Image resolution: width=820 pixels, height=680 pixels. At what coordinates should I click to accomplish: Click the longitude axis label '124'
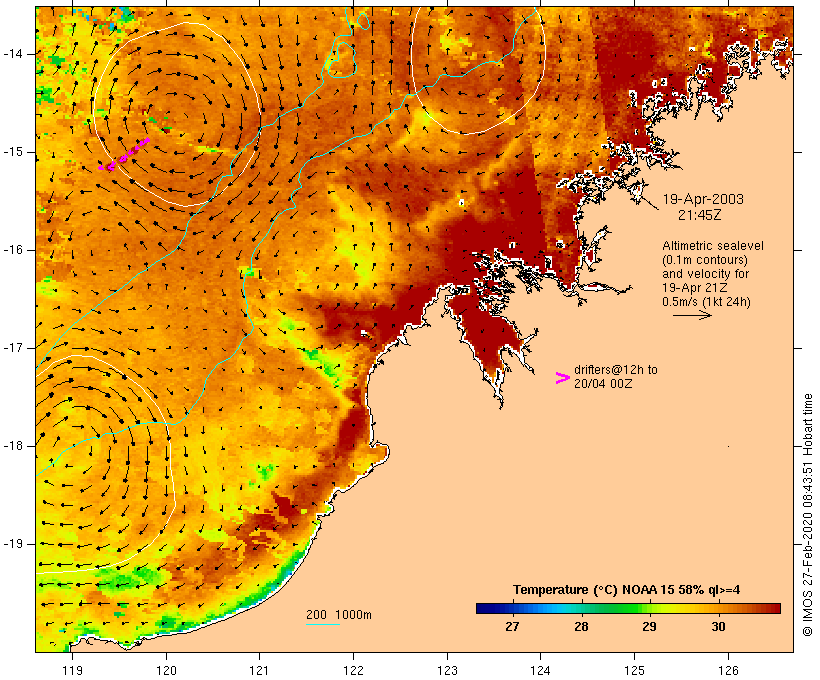point(541,671)
